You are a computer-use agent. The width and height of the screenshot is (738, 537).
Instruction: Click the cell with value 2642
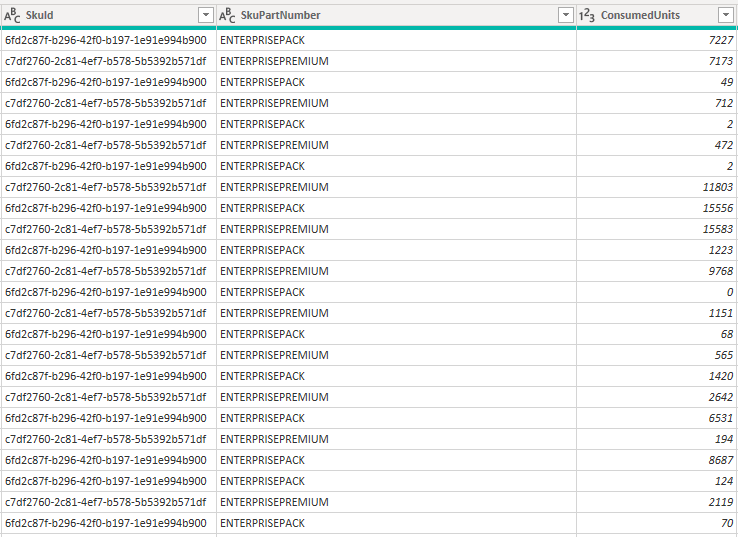click(657, 397)
